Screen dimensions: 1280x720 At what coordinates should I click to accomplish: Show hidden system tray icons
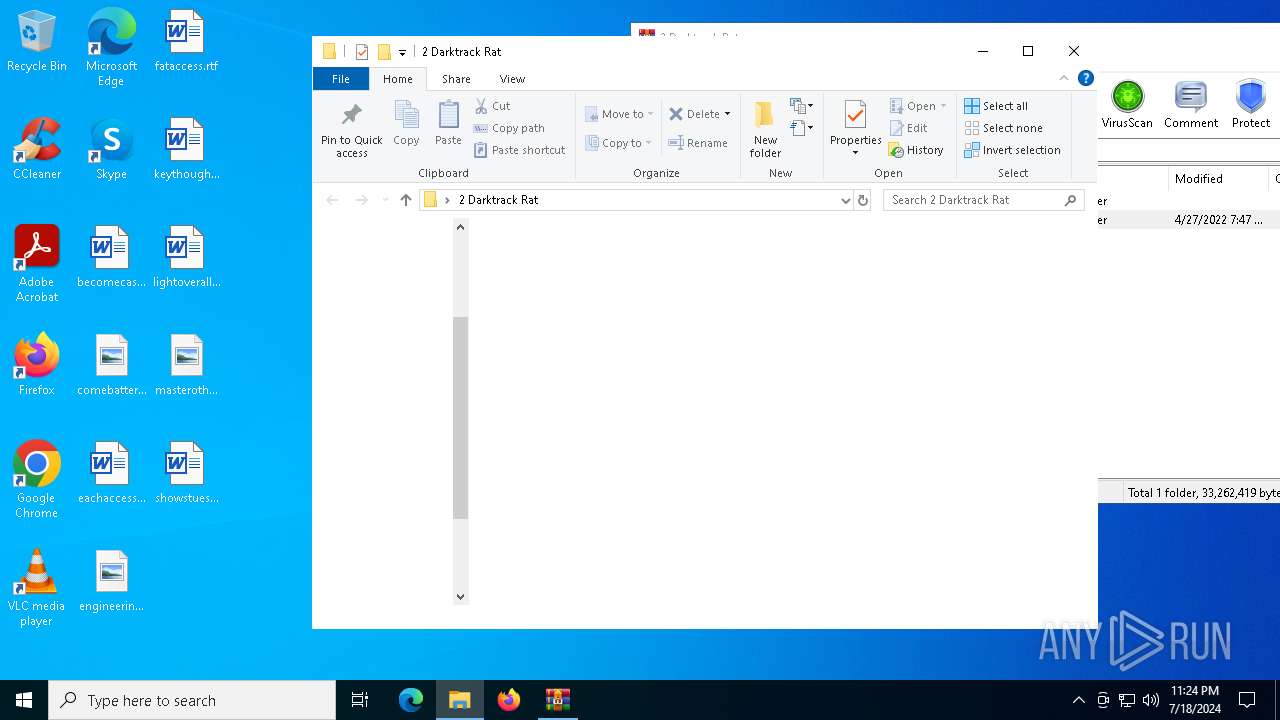click(1078, 700)
